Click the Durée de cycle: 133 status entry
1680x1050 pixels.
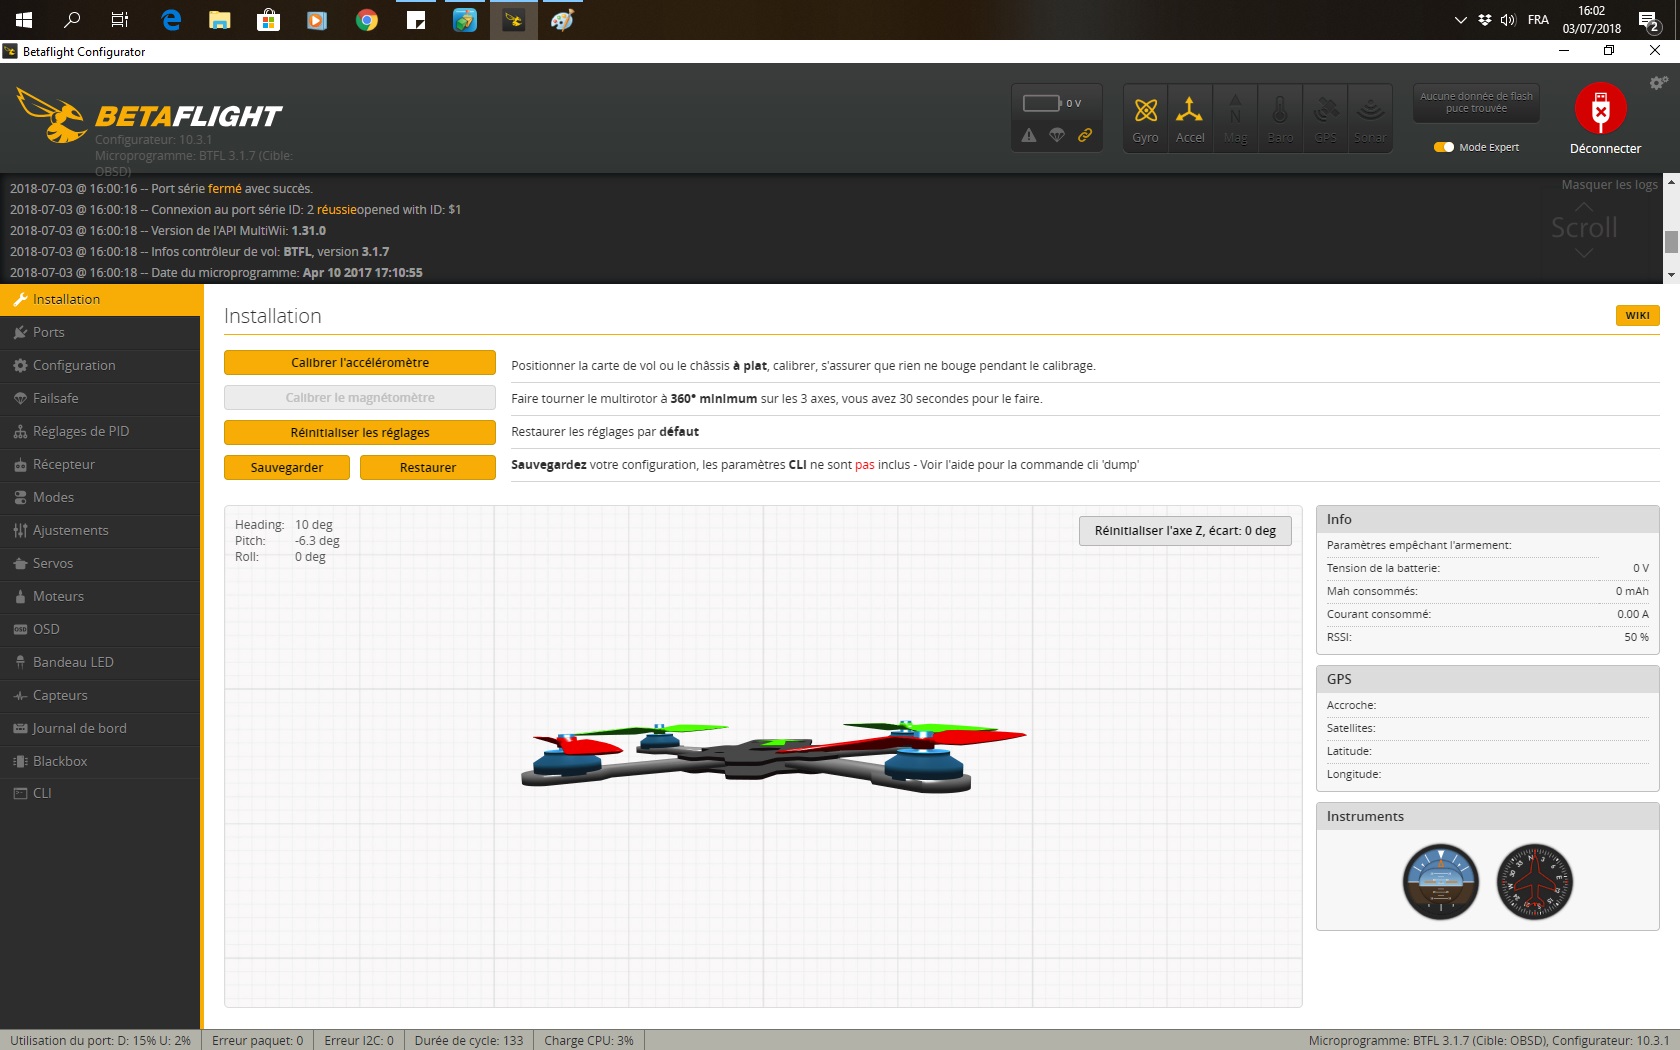coord(469,1040)
